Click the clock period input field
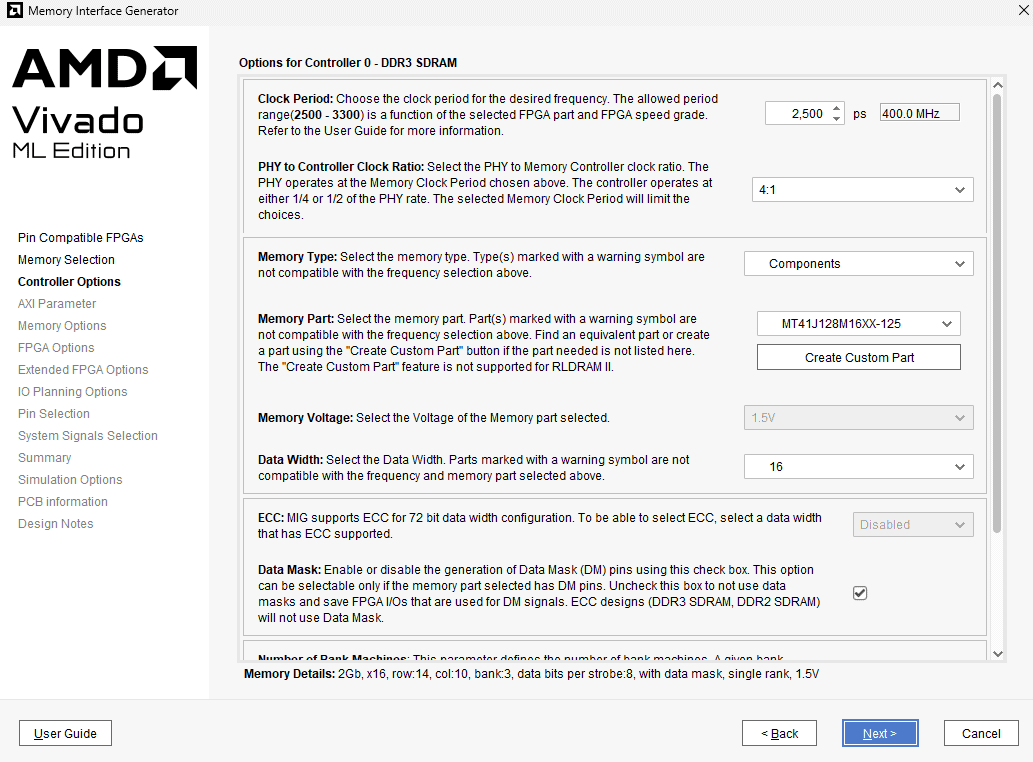This screenshot has height=762, width=1033. 796,113
